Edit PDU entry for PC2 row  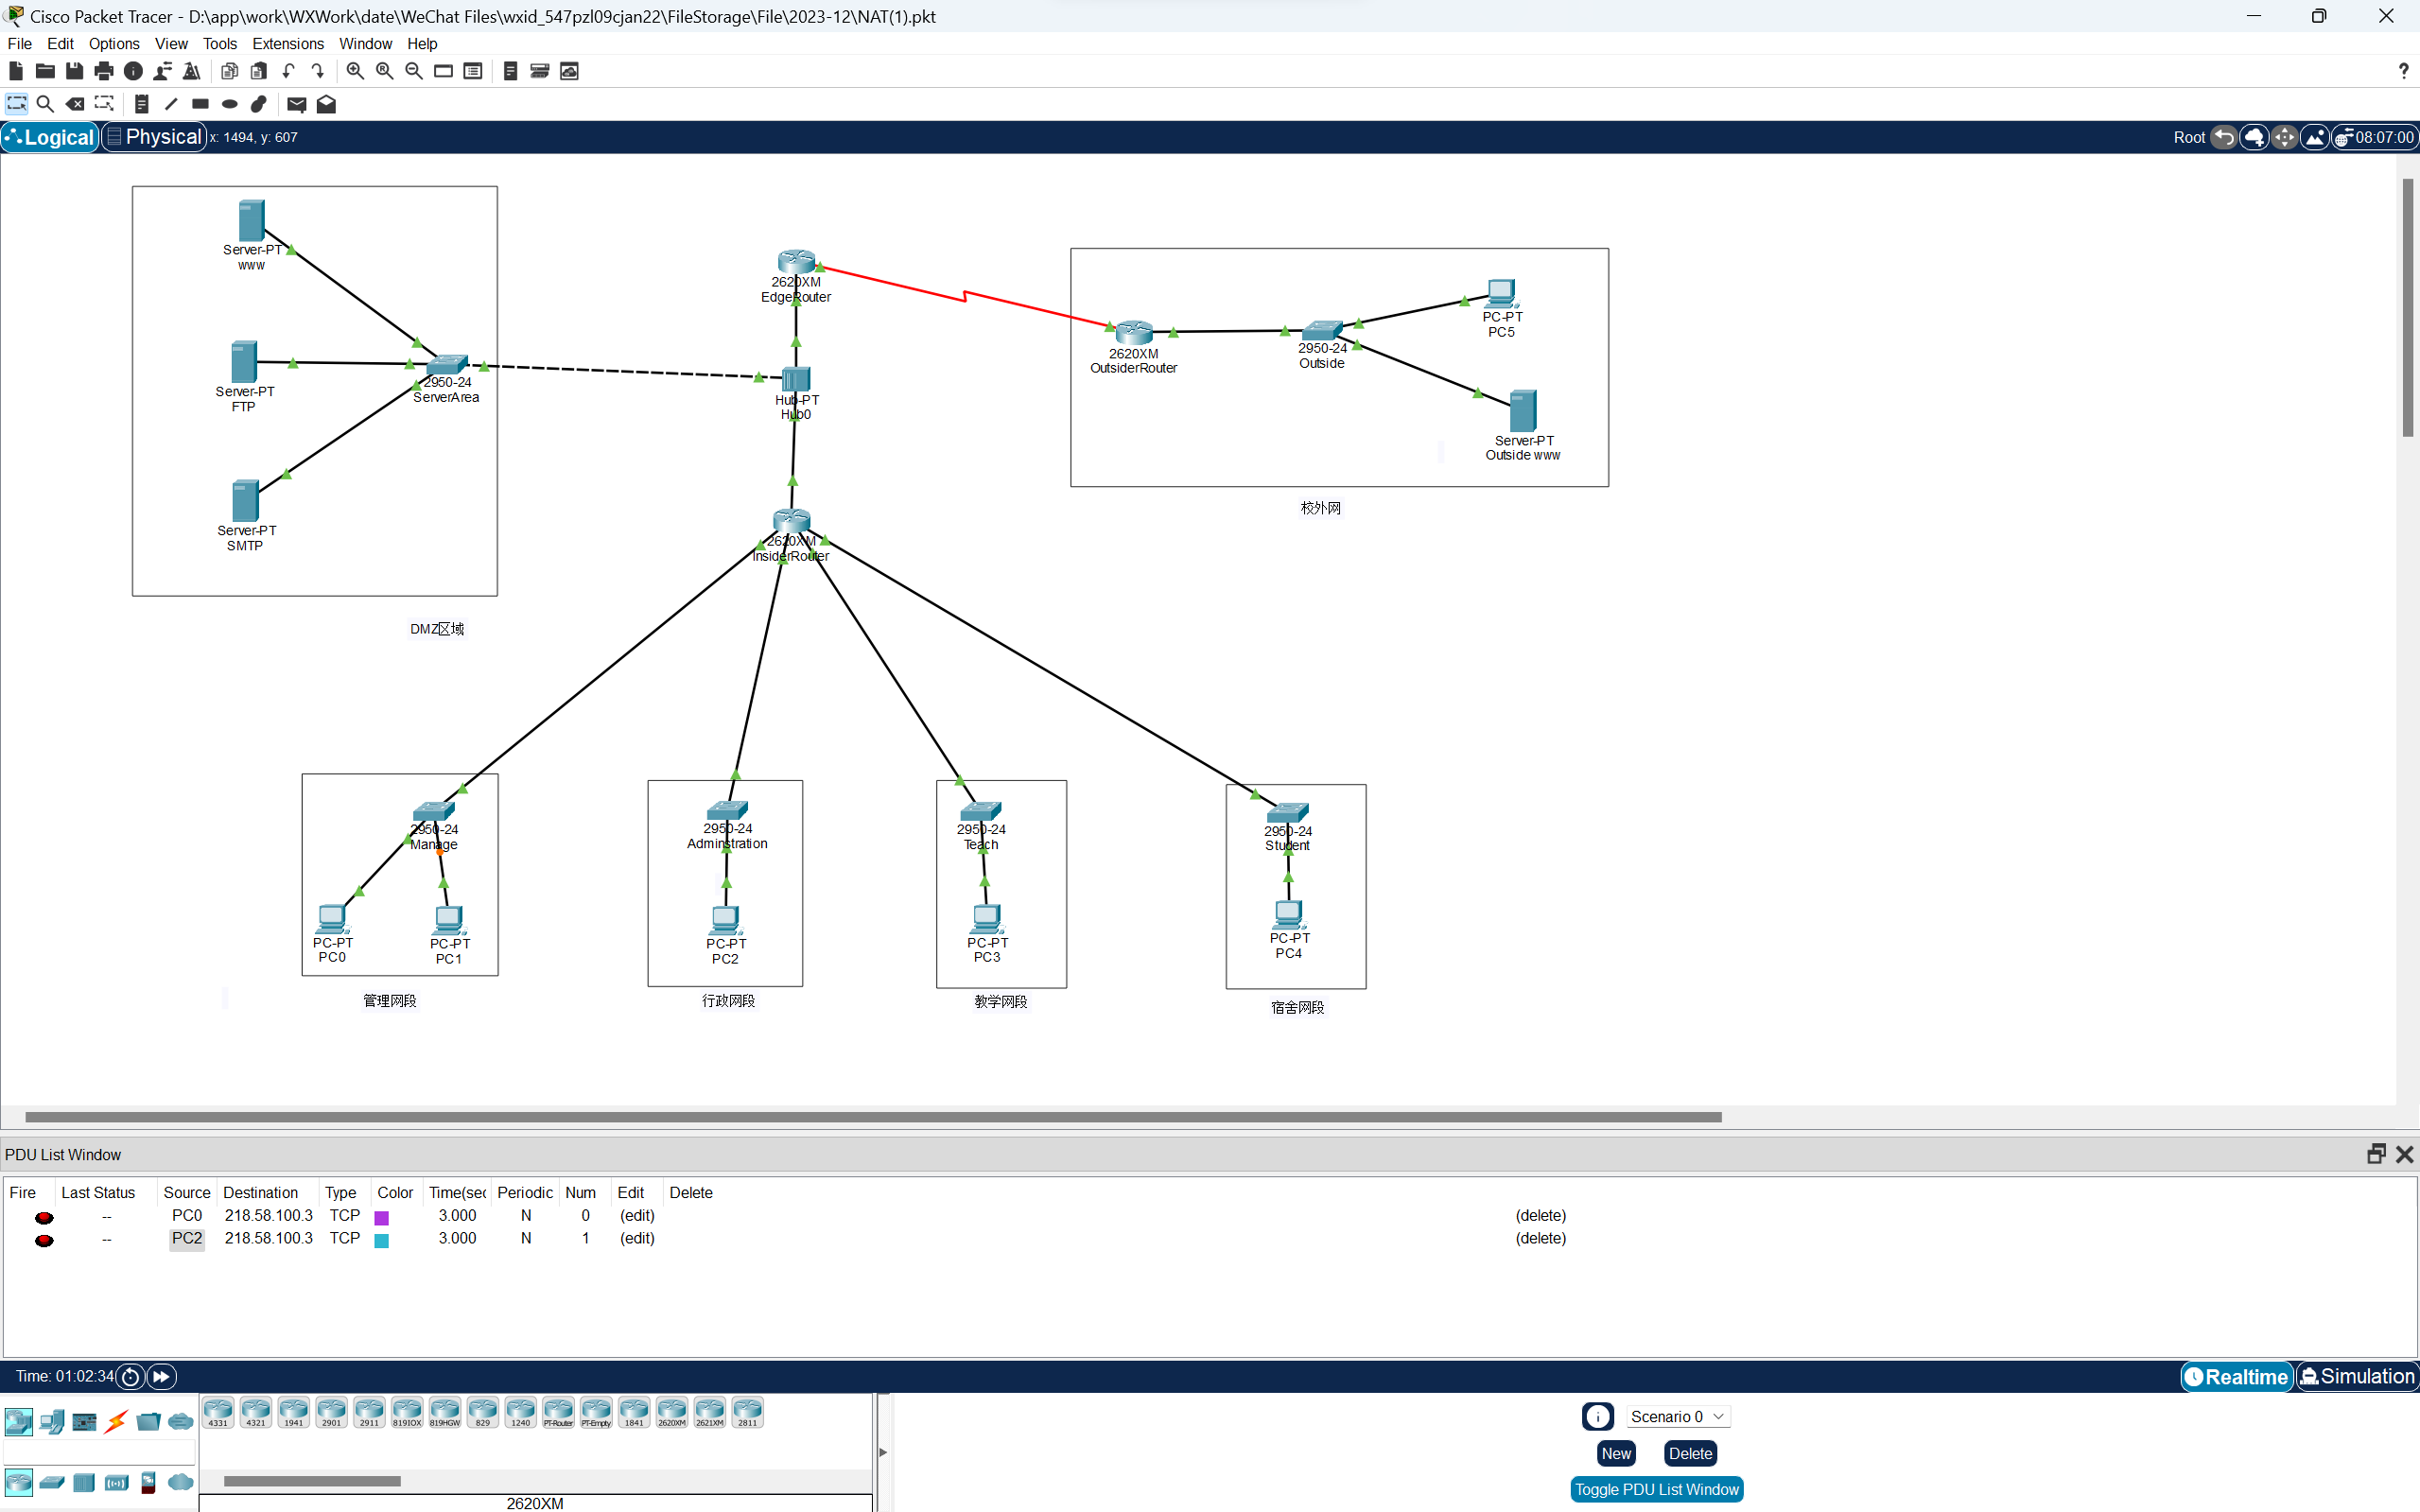click(x=635, y=1239)
